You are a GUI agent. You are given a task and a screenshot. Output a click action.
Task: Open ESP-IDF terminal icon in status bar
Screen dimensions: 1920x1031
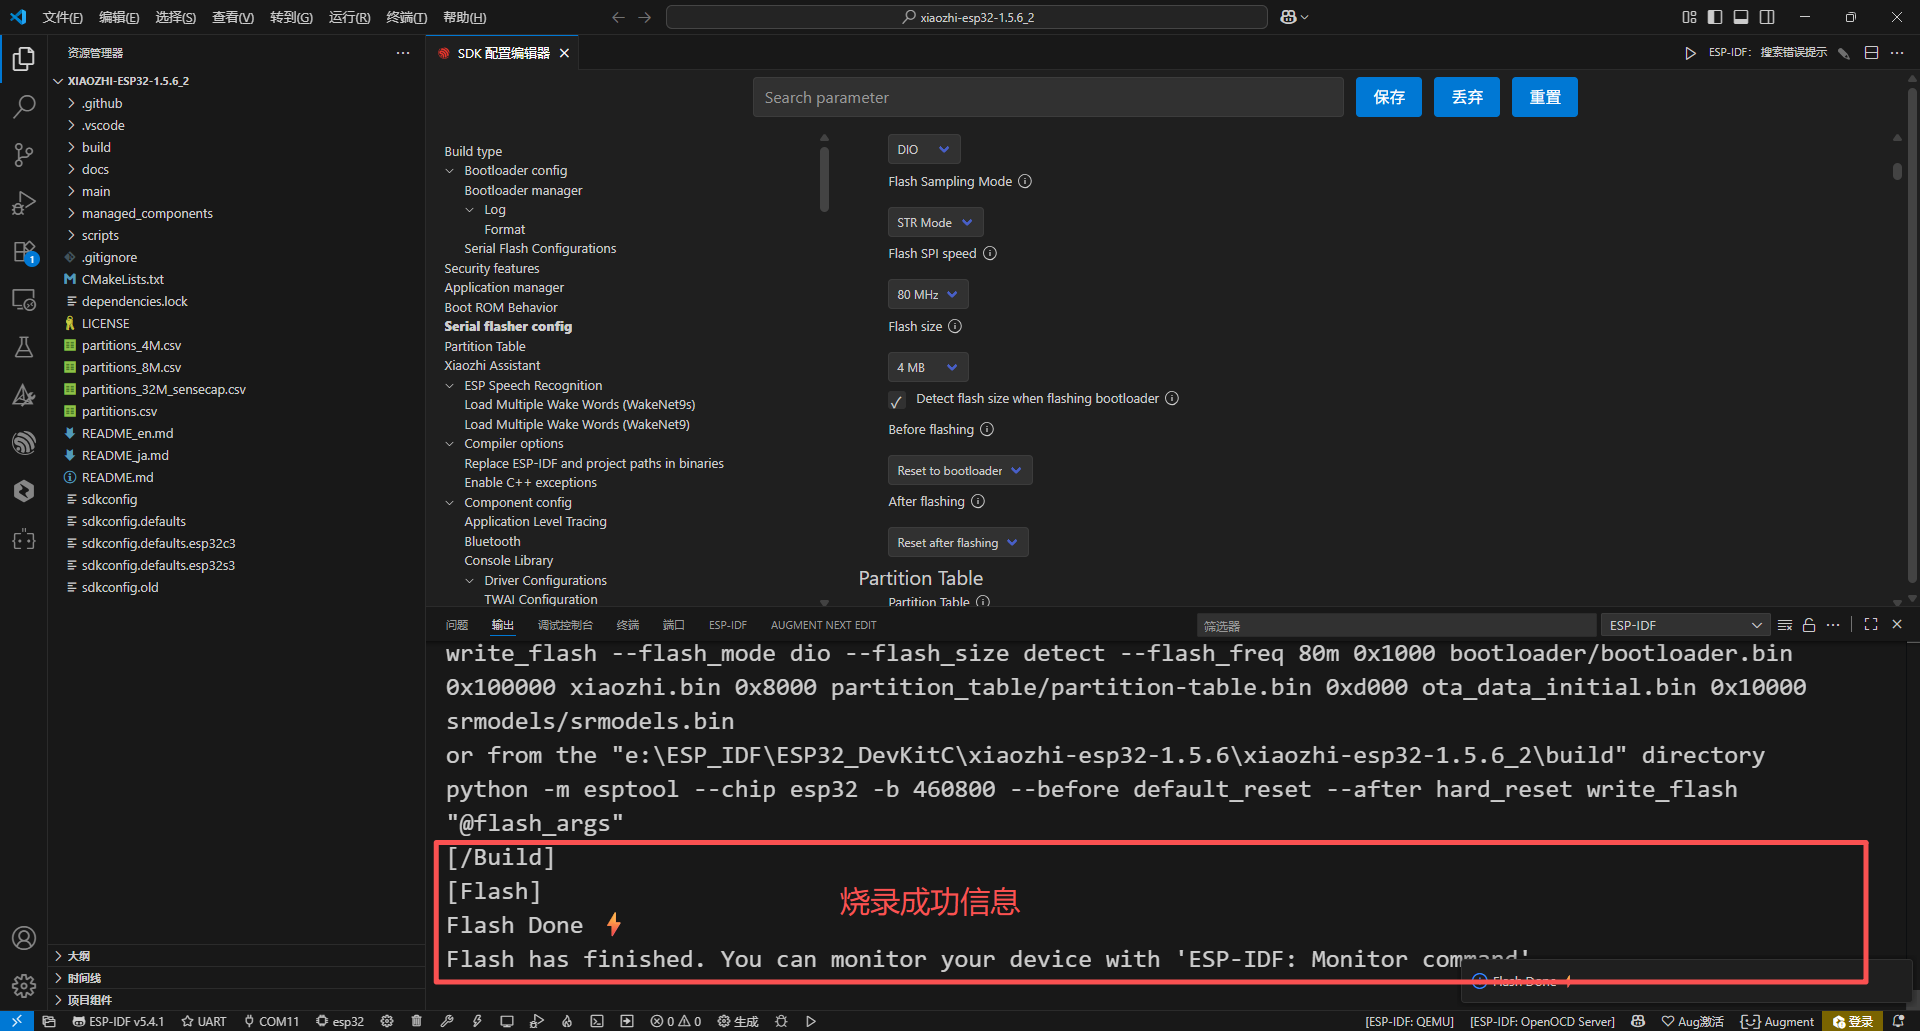click(597, 1021)
